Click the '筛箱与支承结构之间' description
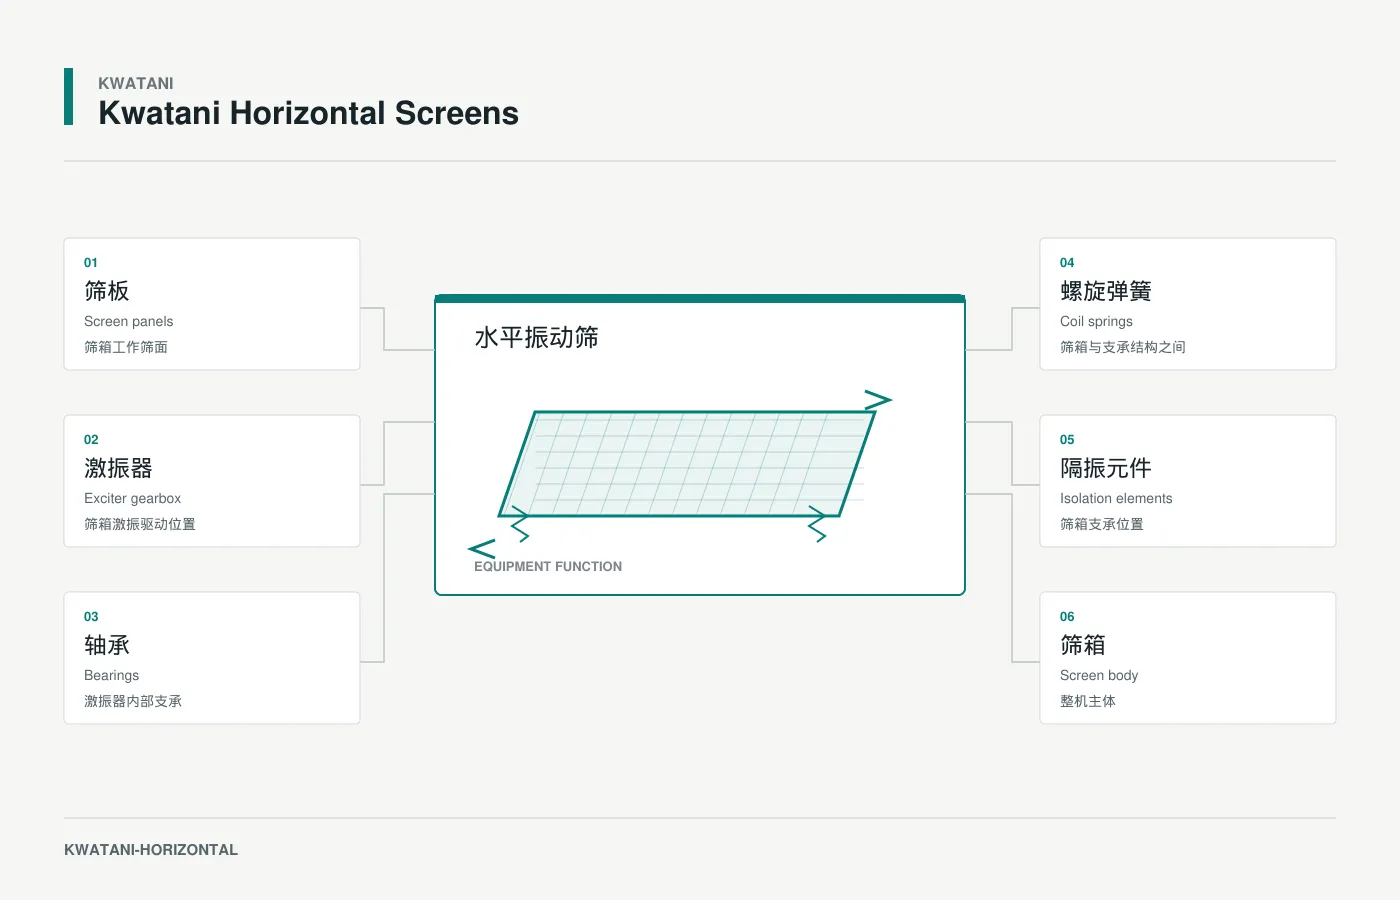This screenshot has height=900, width=1400. click(1123, 347)
